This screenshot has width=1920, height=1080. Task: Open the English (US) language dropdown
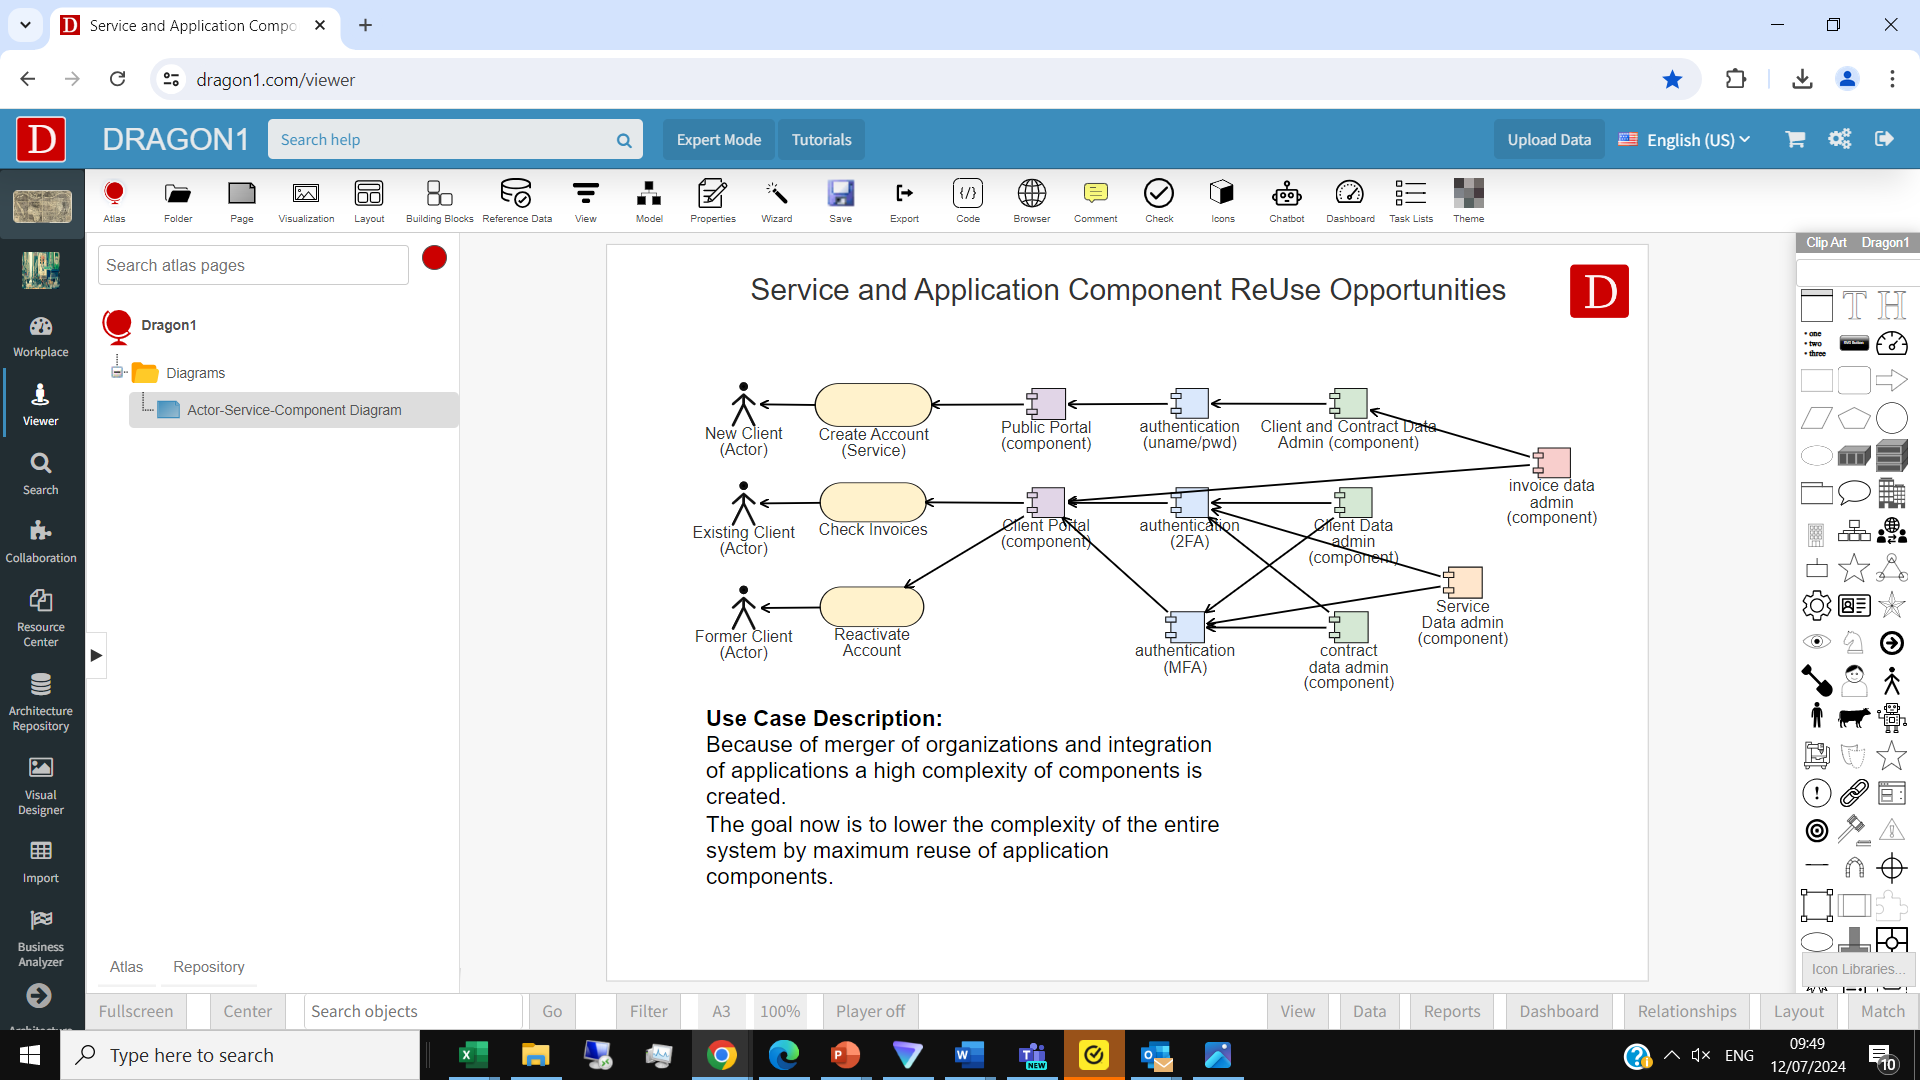pyautogui.click(x=1686, y=140)
